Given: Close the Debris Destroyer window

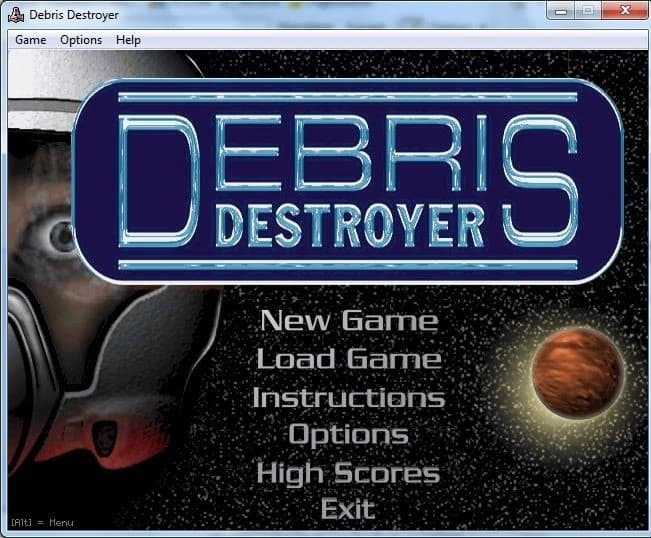Looking at the screenshot, I should (624, 10).
